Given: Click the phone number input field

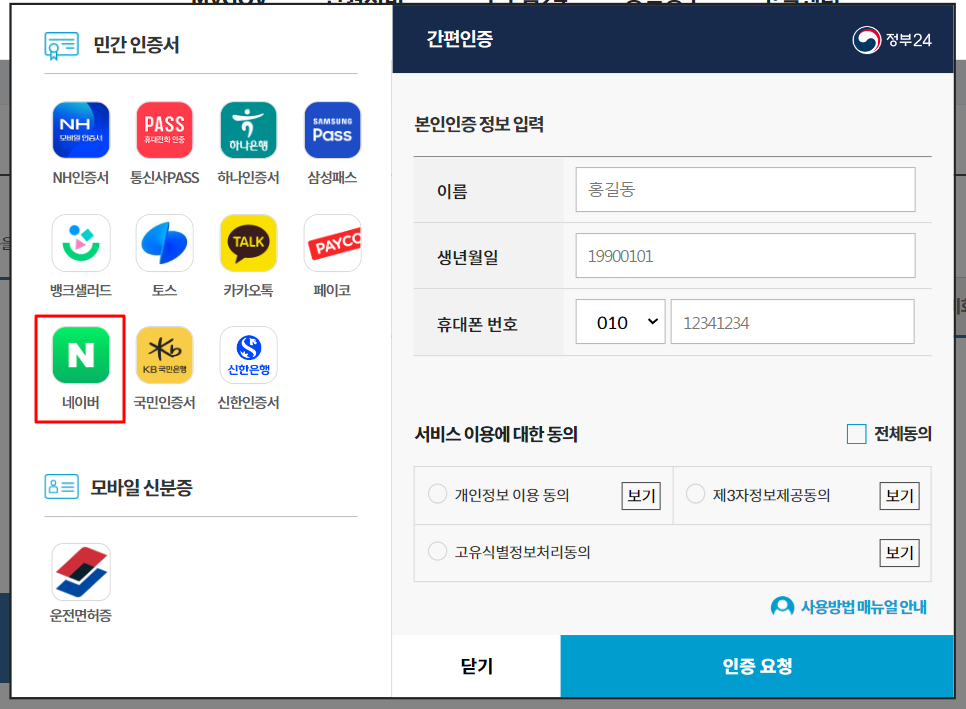Looking at the screenshot, I should point(792,322).
